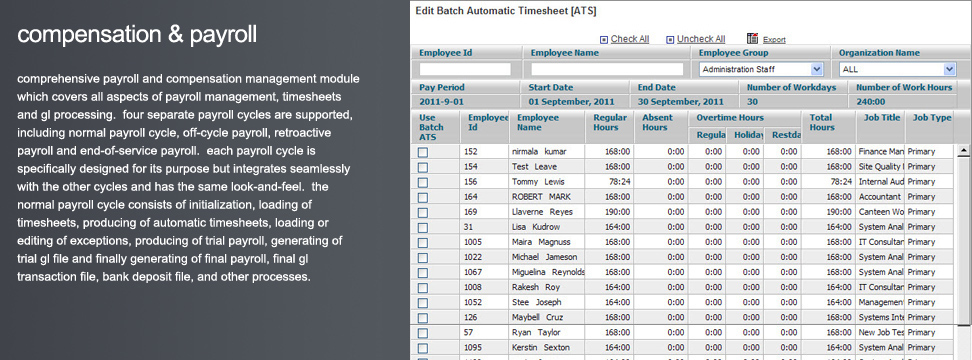The width and height of the screenshot is (972, 360).
Task: Enable Batch ATS for Lisa Kudrow
Action: 423,227
